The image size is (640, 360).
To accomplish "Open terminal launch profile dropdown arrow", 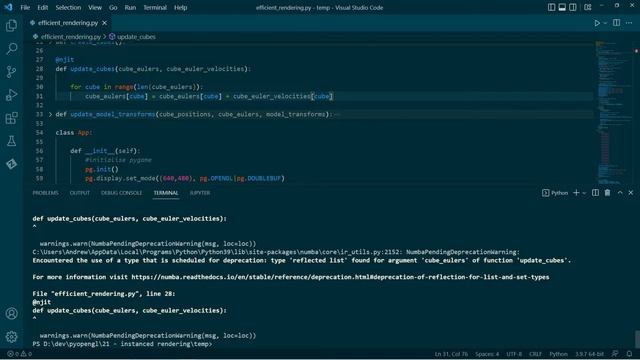I will pyautogui.click(x=584, y=193).
